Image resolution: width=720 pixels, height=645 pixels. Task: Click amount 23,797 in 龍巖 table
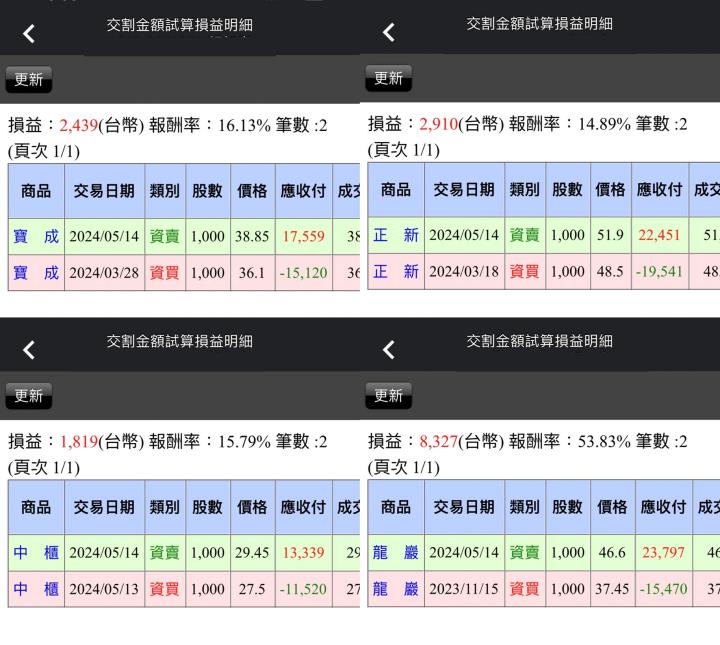[664, 552]
